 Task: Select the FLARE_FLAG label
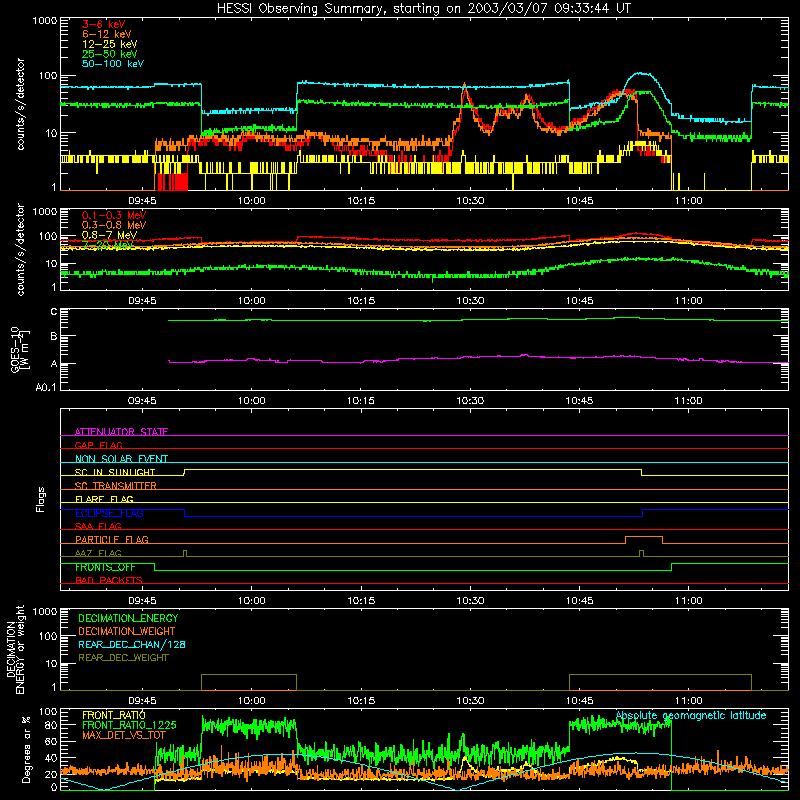coord(104,499)
